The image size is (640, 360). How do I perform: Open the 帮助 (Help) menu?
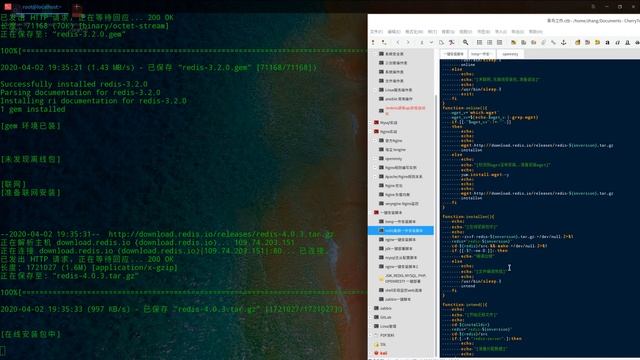[536, 31]
